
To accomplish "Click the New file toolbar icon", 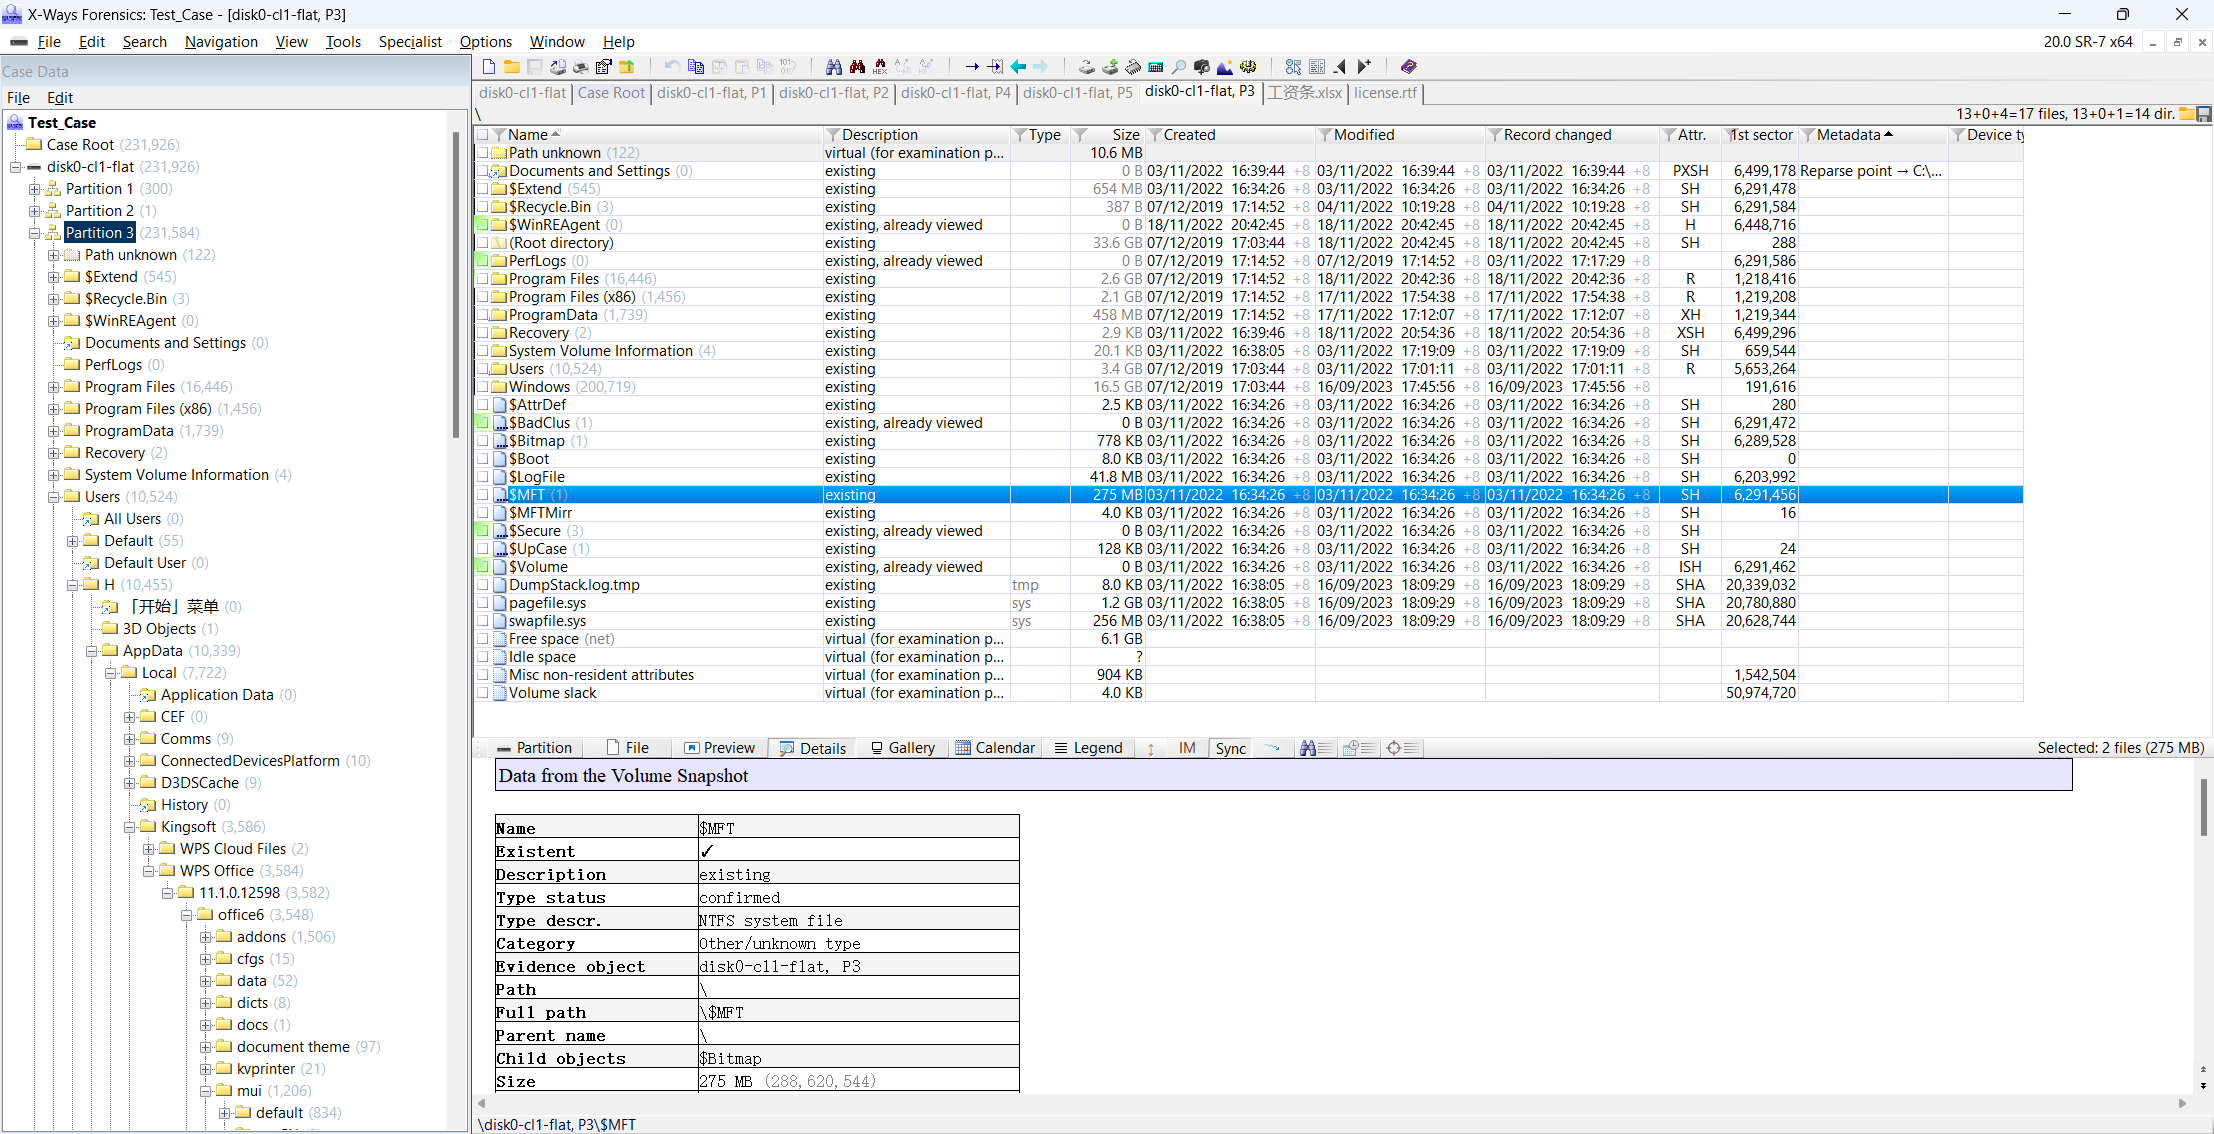I will pos(489,67).
